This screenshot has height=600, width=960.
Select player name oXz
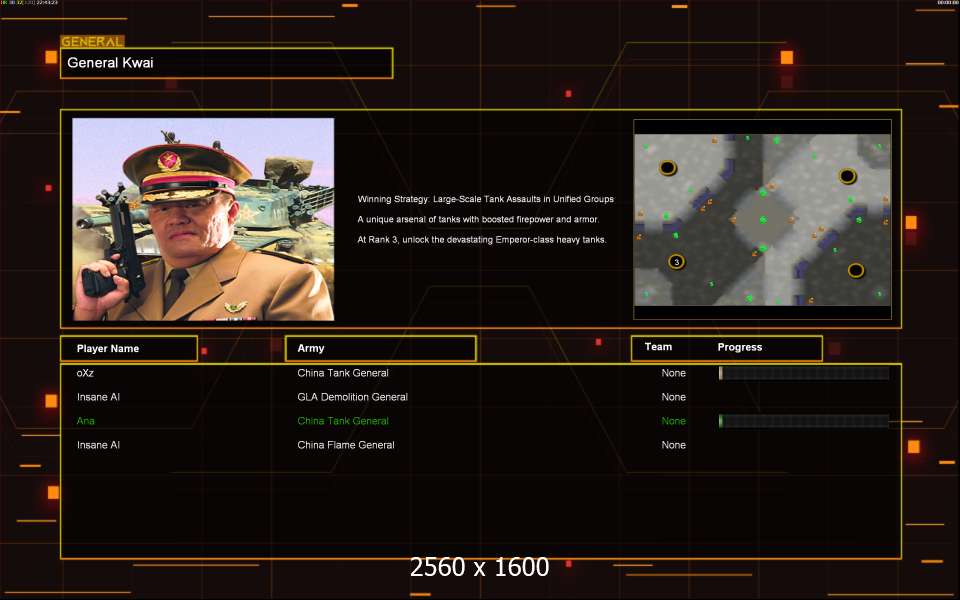click(x=85, y=373)
